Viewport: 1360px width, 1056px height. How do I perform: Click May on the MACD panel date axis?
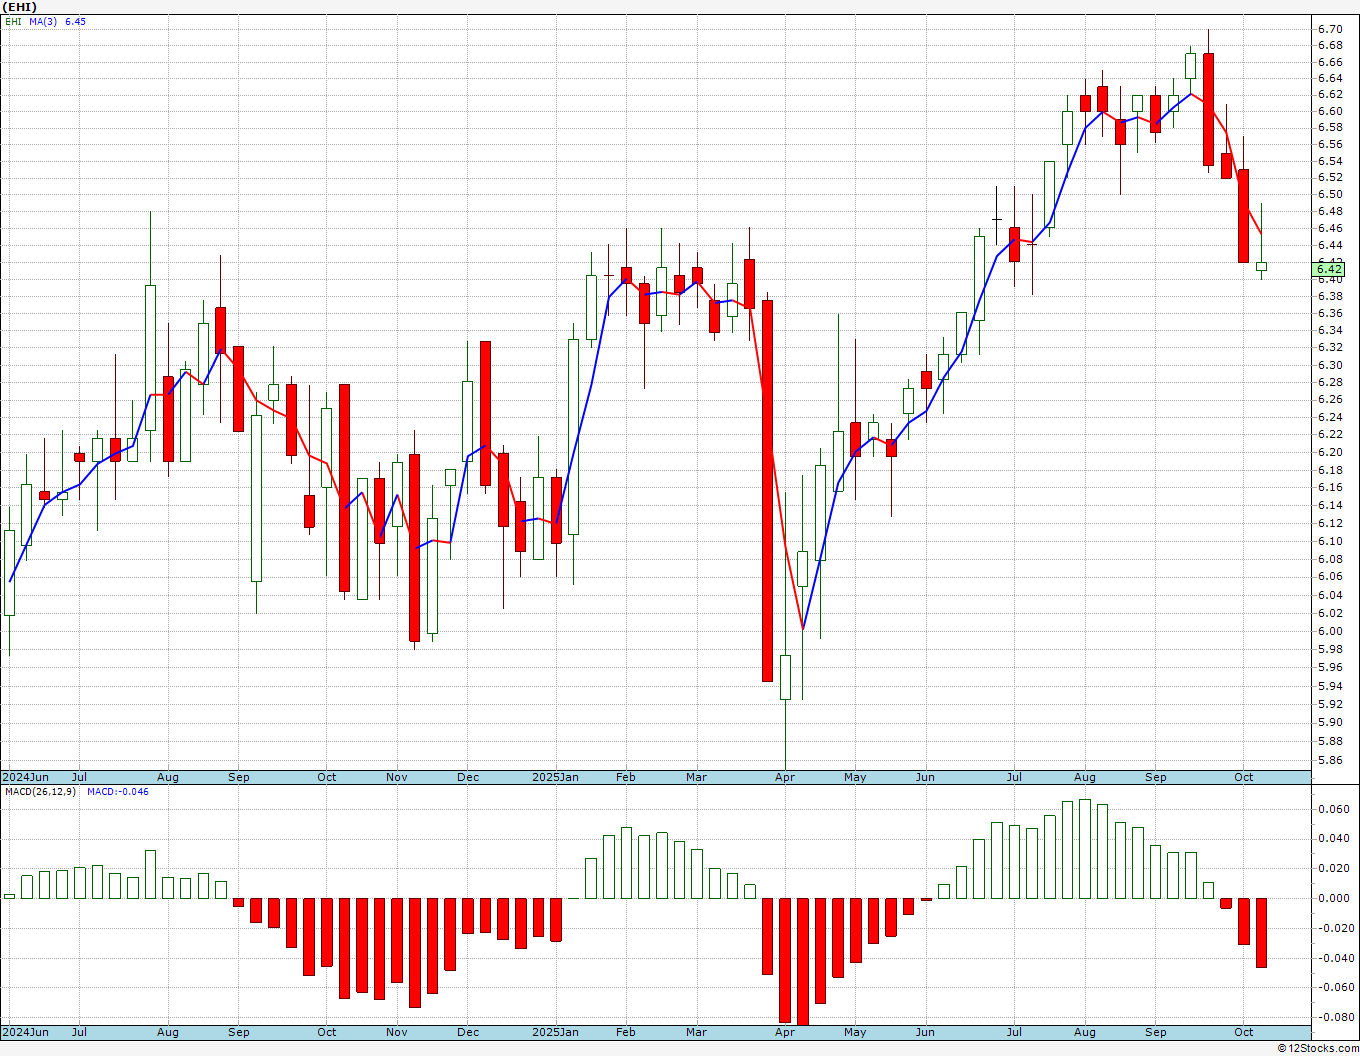855,1032
